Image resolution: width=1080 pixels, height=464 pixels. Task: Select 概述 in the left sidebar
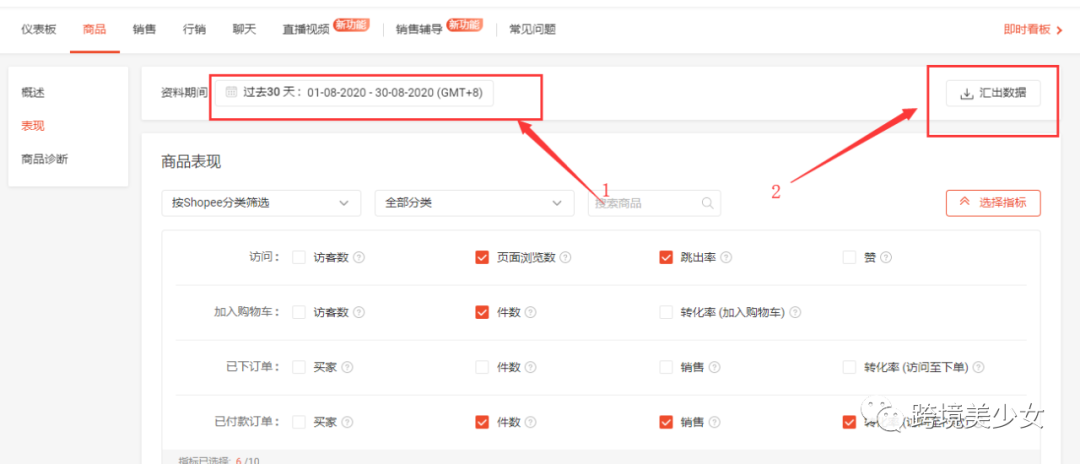pos(33,92)
